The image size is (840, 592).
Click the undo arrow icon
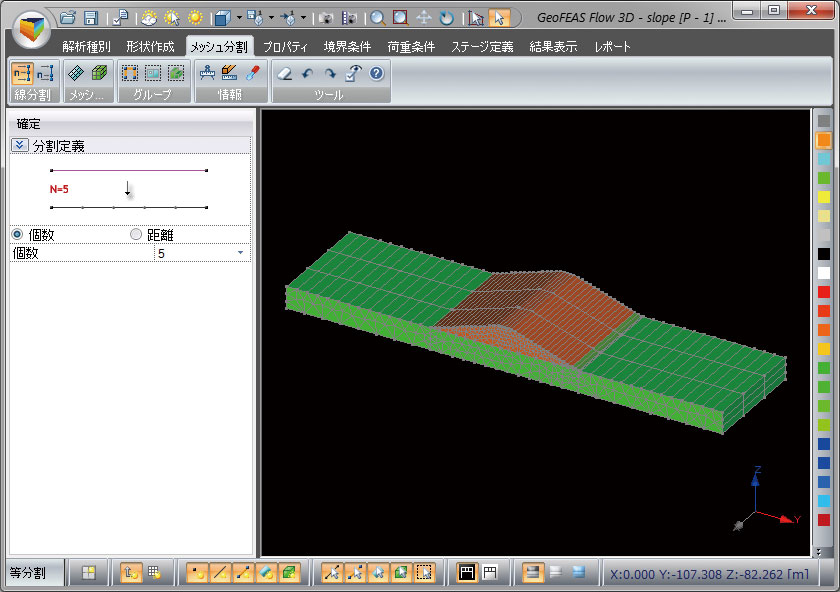[307, 73]
